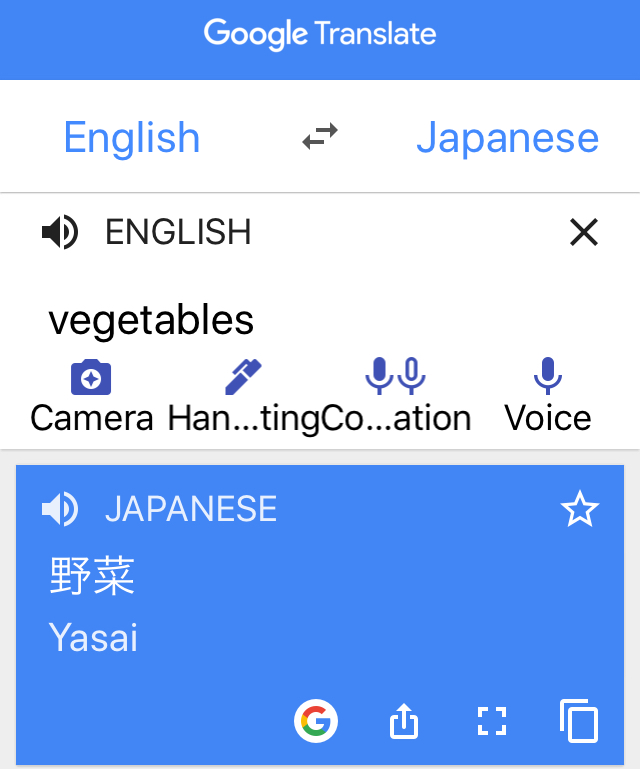Star the translation to save it
Screen dimensions: 640x769
pos(580,509)
